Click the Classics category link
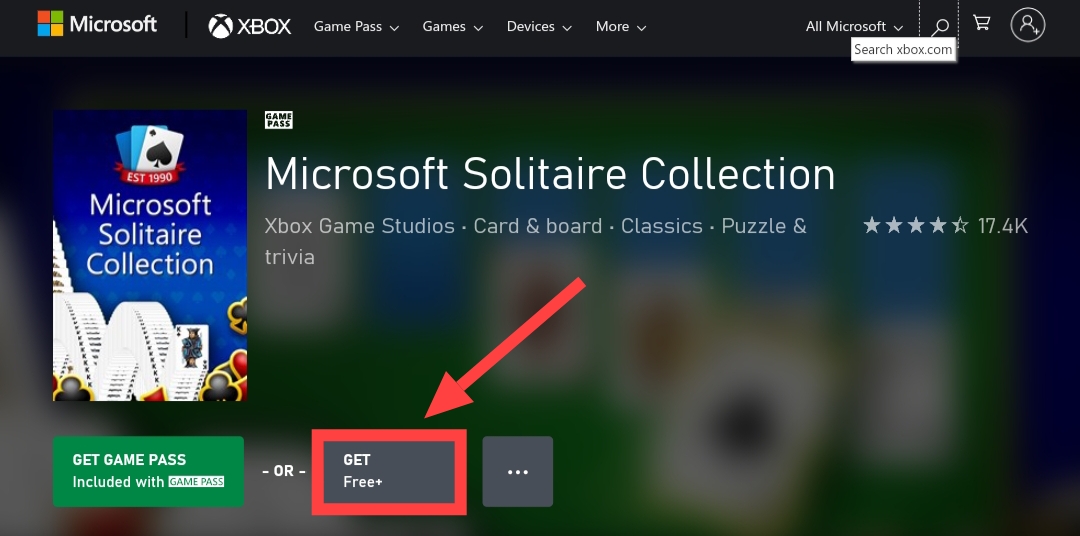 tap(662, 226)
